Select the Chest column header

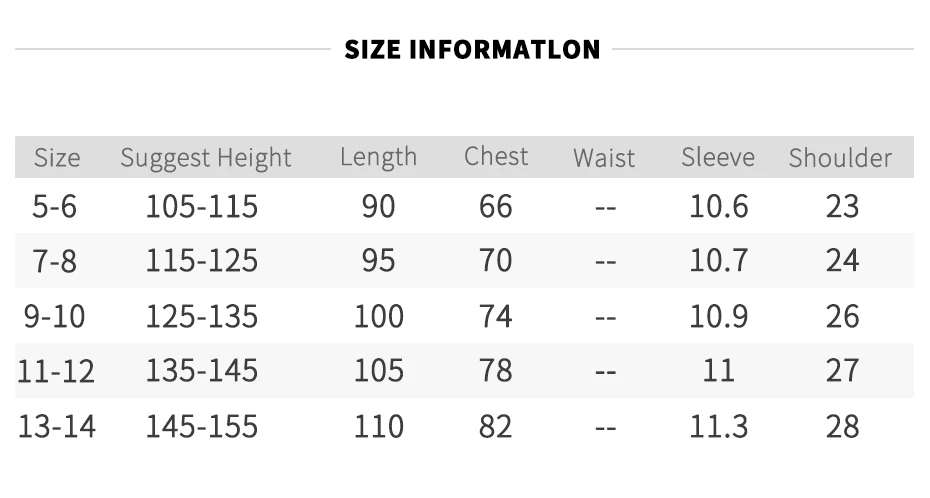click(496, 157)
